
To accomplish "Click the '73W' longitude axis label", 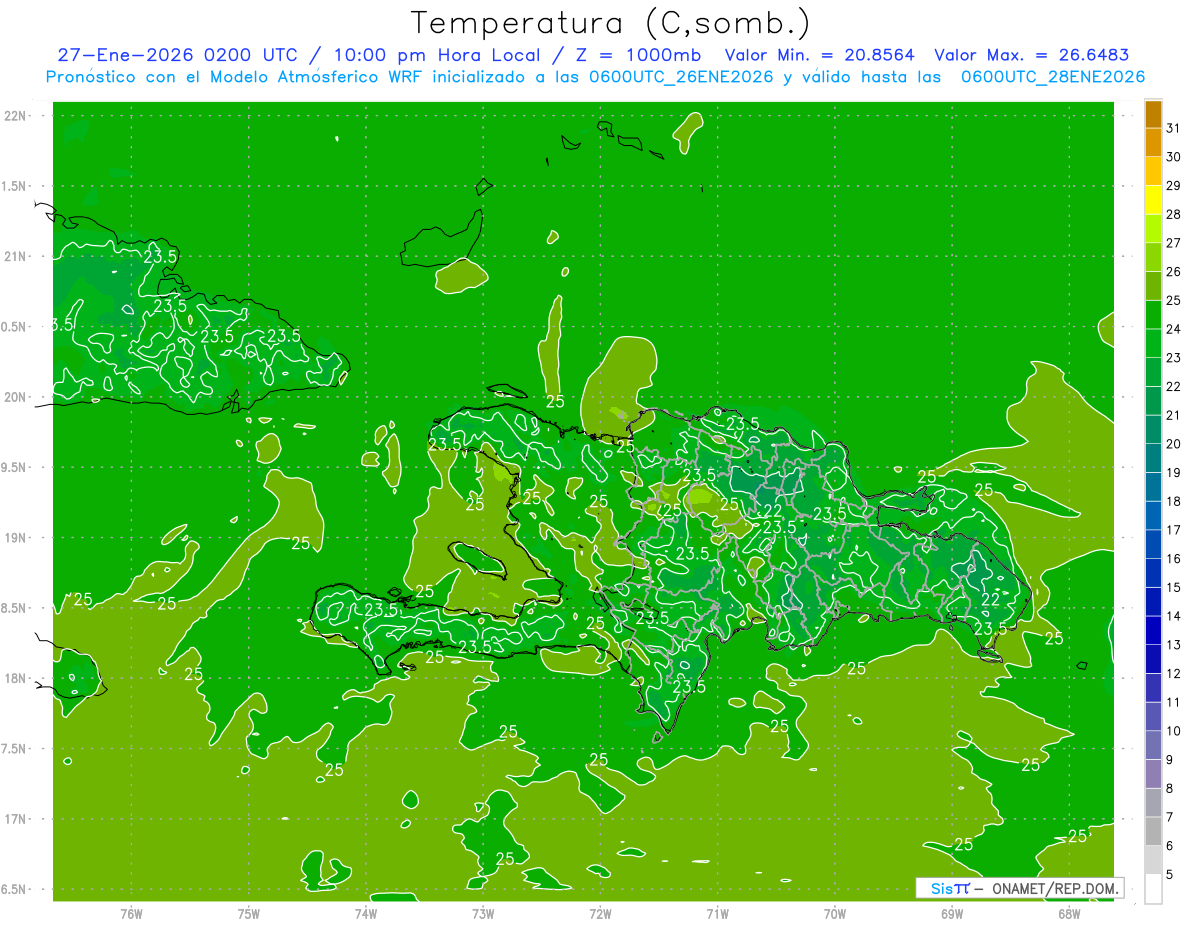I will click(483, 914).
